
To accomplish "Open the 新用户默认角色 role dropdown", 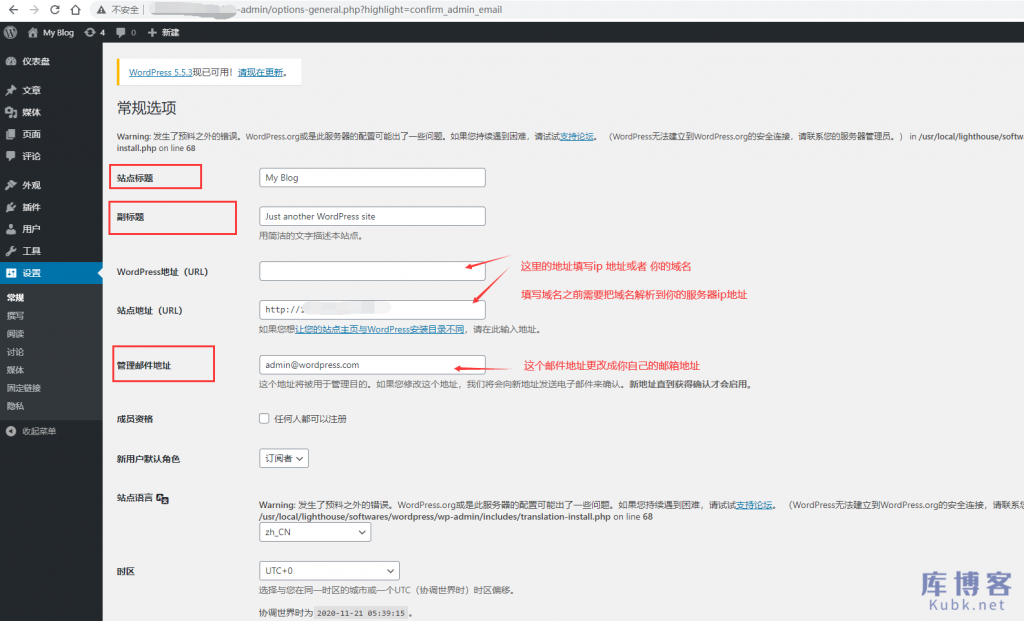I will (283, 457).
